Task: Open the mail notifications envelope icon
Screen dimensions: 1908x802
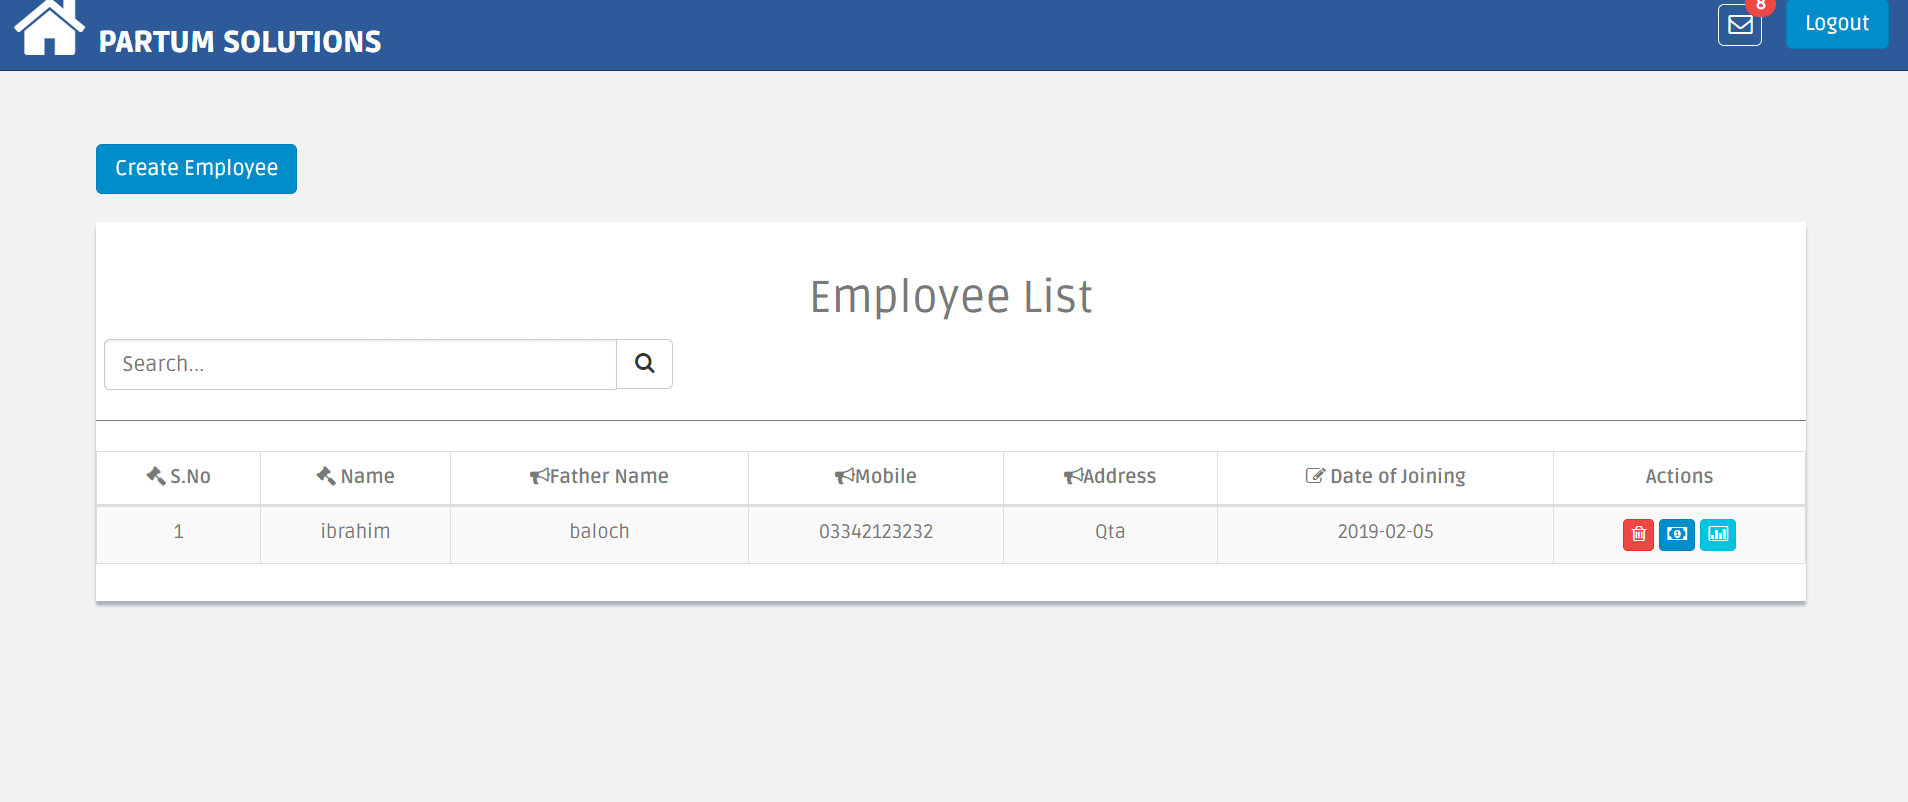Action: (x=1739, y=25)
